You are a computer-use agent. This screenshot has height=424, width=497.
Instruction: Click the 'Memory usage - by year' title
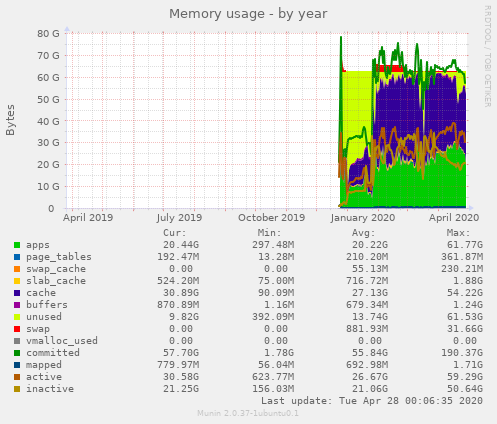click(x=248, y=14)
